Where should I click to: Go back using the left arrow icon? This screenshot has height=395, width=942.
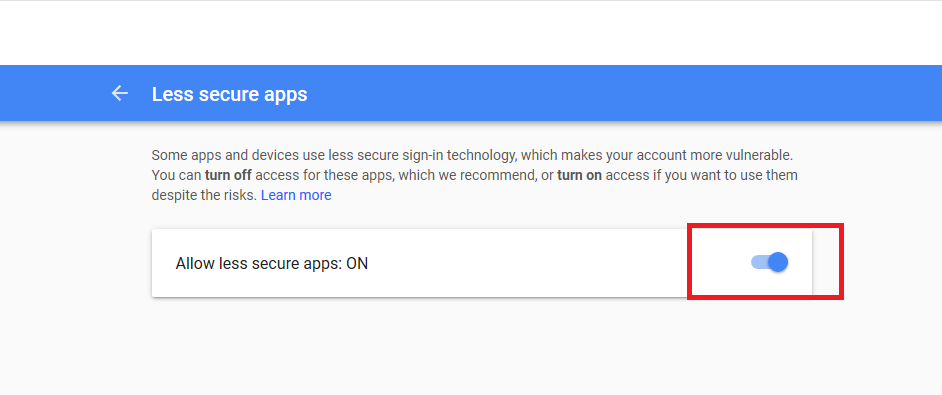click(x=120, y=93)
